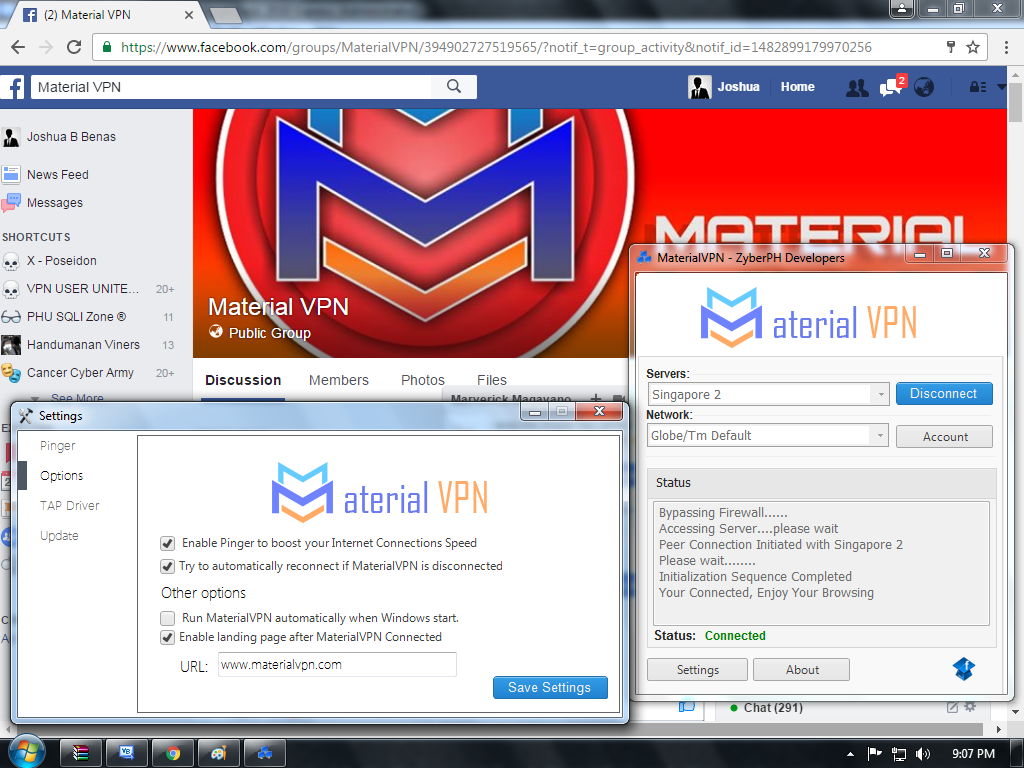Switch to the Photos tab

pyautogui.click(x=423, y=380)
